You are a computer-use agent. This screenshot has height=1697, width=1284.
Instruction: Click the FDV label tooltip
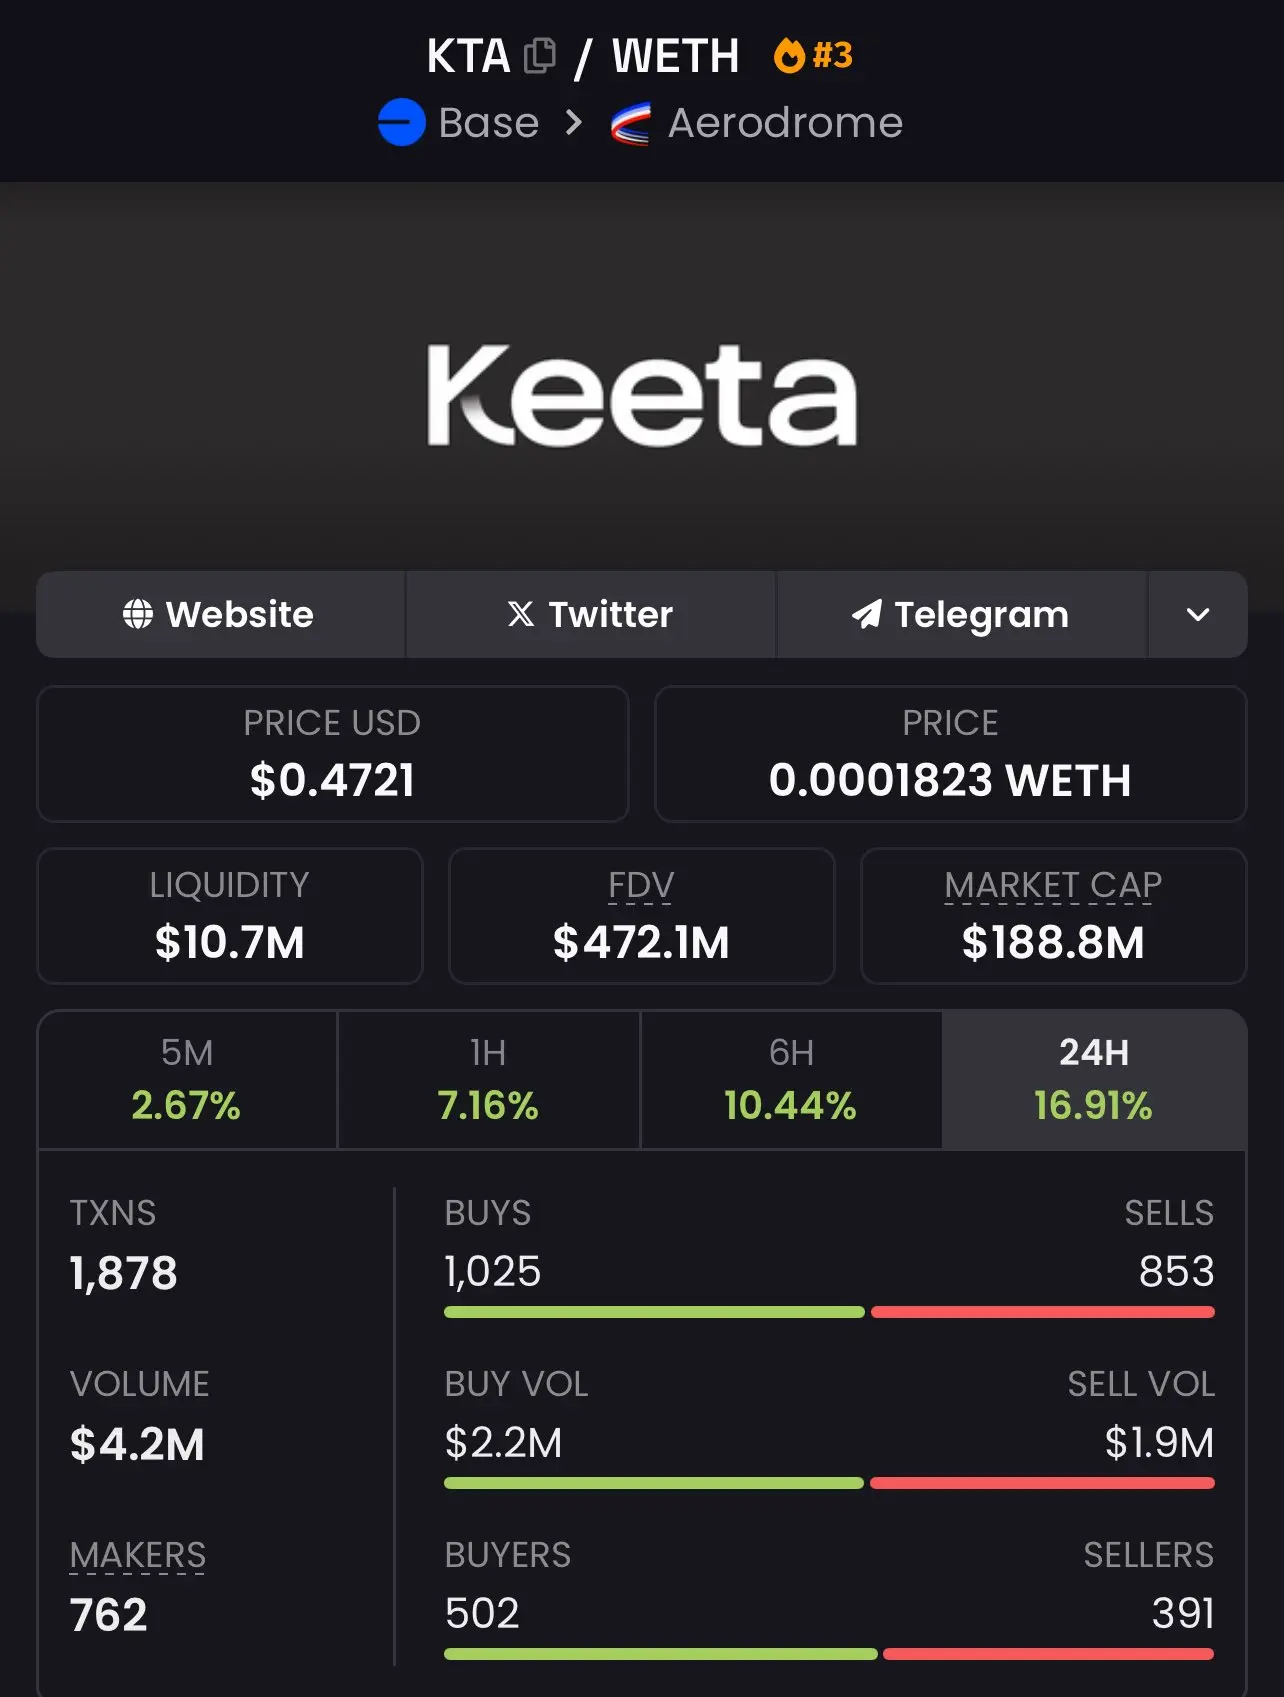pyautogui.click(x=641, y=886)
